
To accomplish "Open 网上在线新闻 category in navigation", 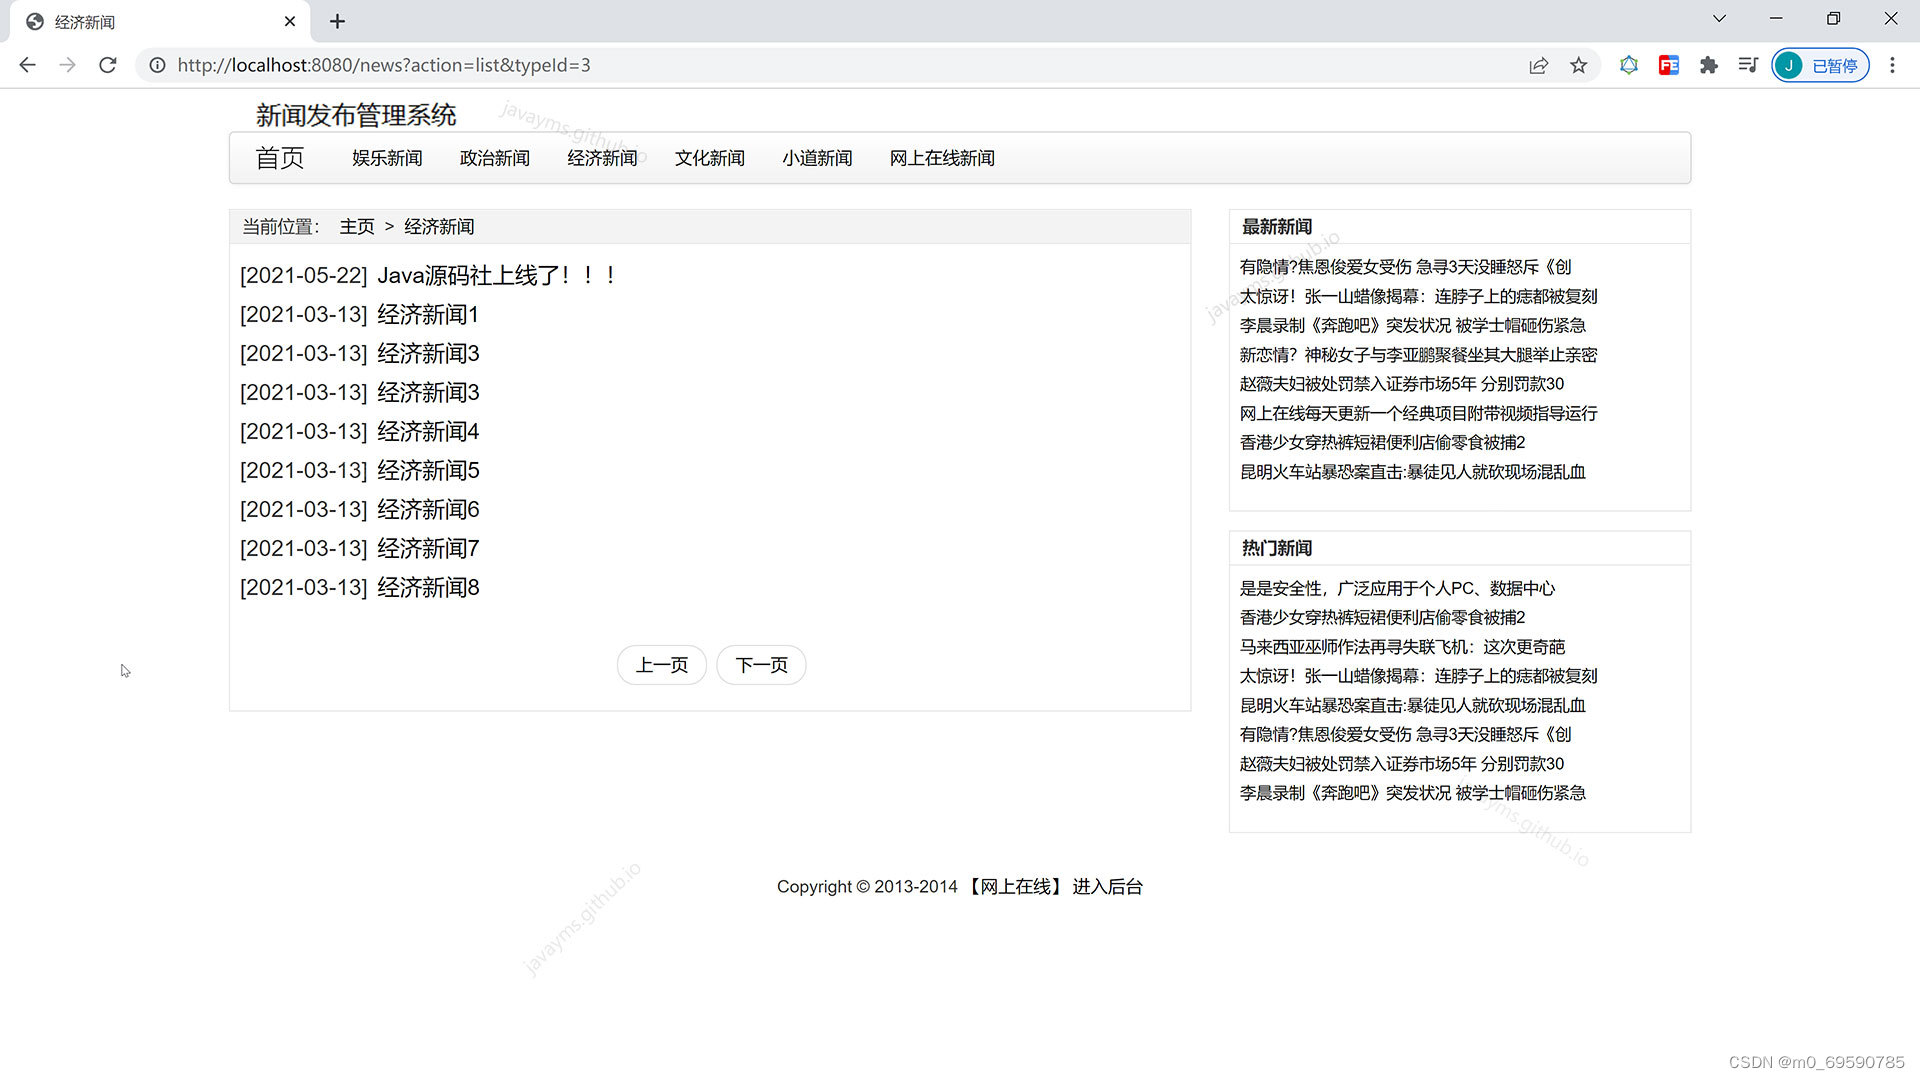I will (942, 158).
